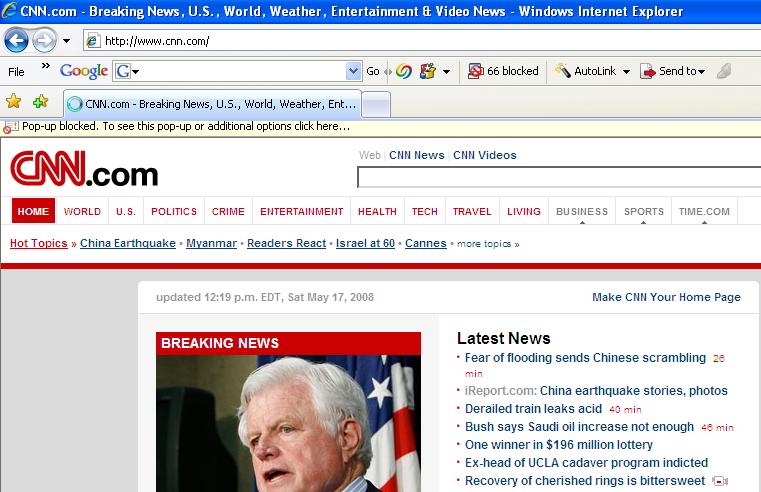Expand the Google search box dropdown
761x492 pixels.
coord(353,71)
